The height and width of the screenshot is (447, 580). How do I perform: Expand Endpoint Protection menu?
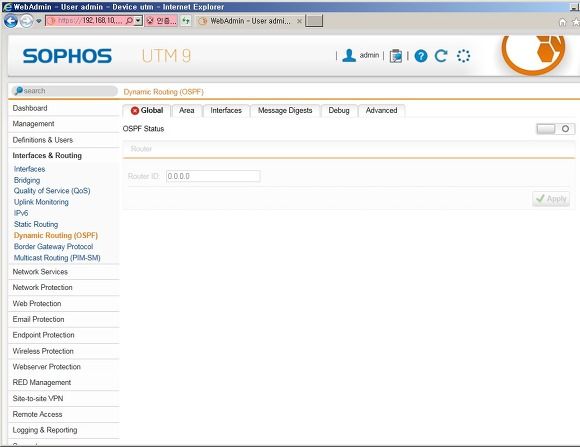[64, 335]
